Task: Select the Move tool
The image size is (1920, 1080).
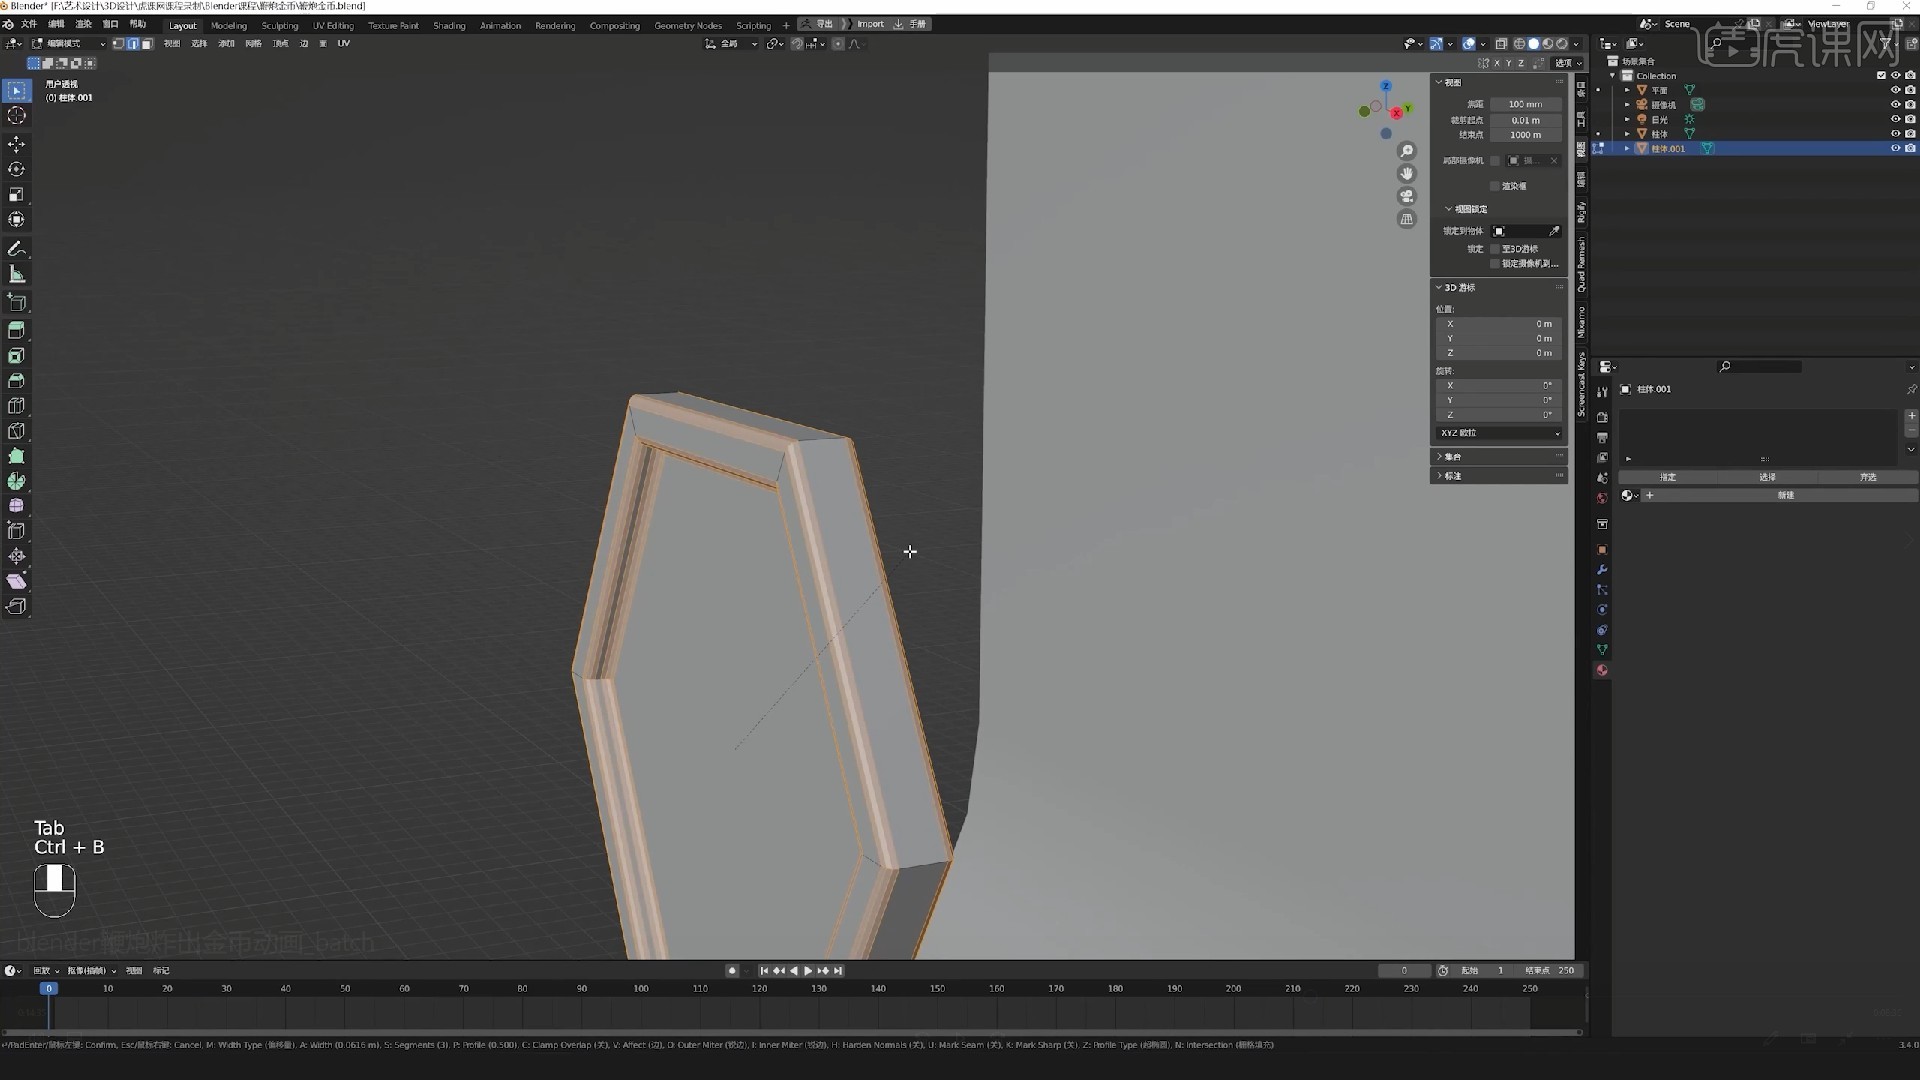Action: click(17, 144)
